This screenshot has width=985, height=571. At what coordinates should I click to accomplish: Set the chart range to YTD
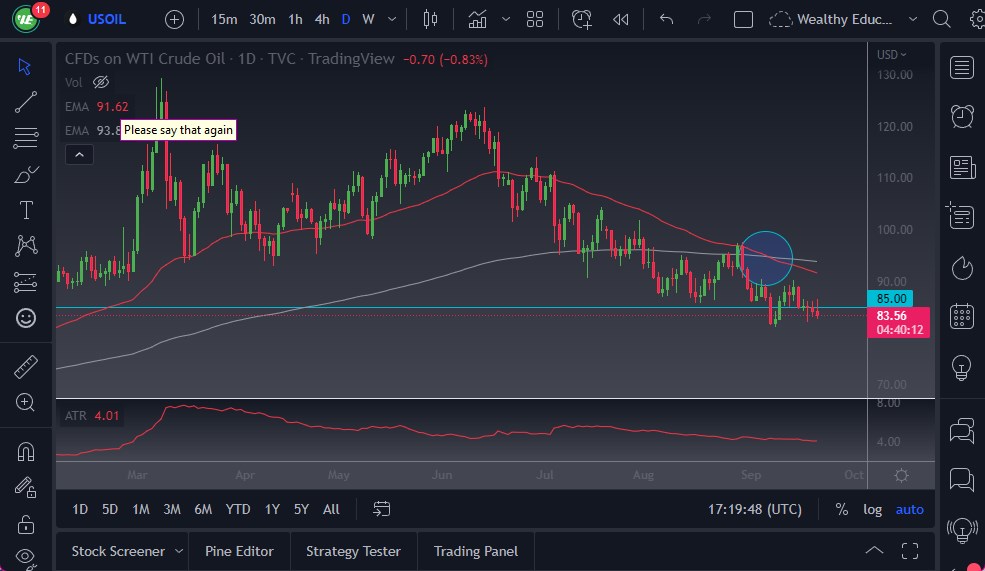tap(237, 509)
